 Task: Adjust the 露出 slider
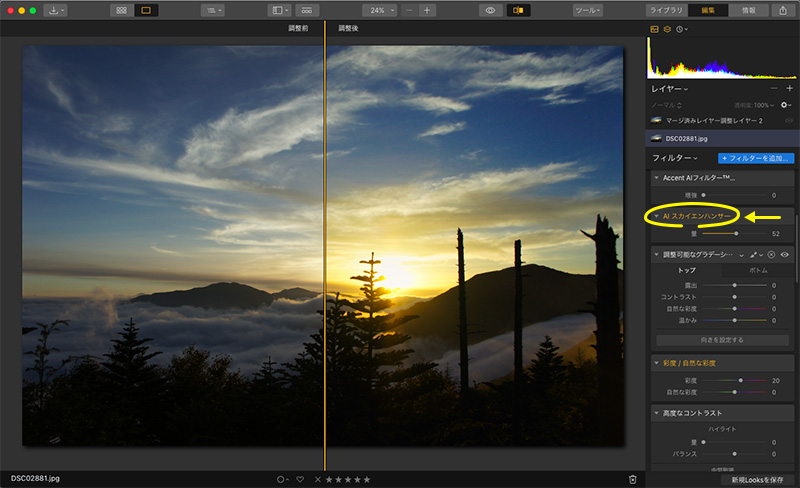735,285
